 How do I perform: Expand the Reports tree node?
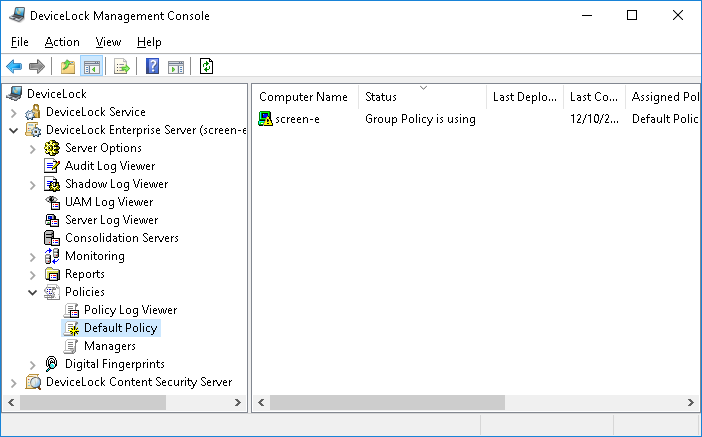(33, 274)
